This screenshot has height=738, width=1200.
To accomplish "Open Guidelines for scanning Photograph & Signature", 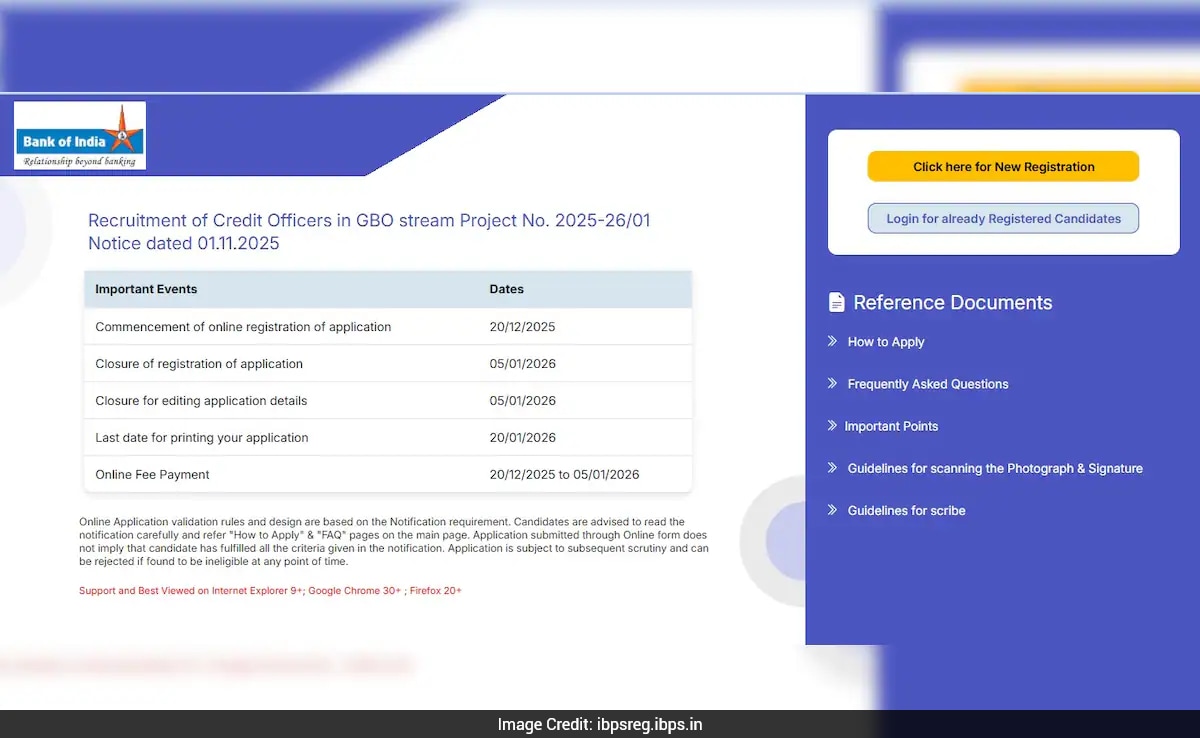I will [994, 468].
